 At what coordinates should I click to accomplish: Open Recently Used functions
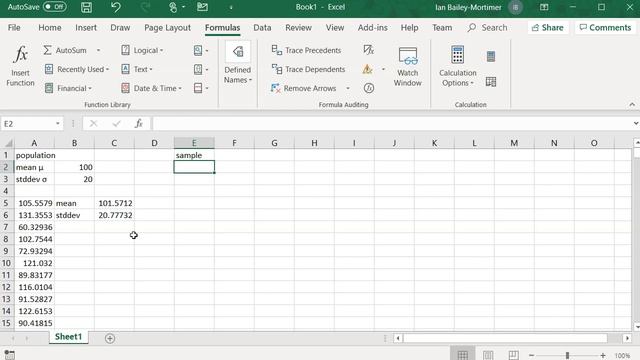[77, 69]
